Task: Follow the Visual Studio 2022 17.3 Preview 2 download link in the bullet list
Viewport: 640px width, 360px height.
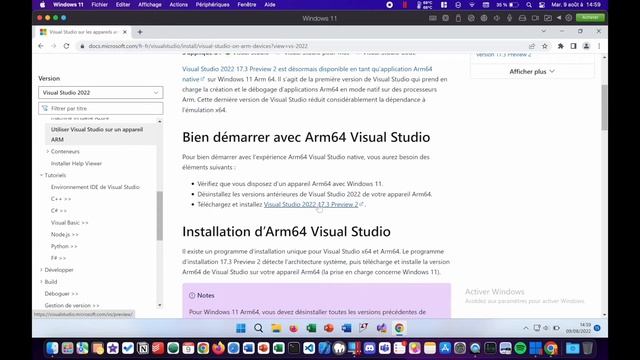Action: tap(311, 204)
